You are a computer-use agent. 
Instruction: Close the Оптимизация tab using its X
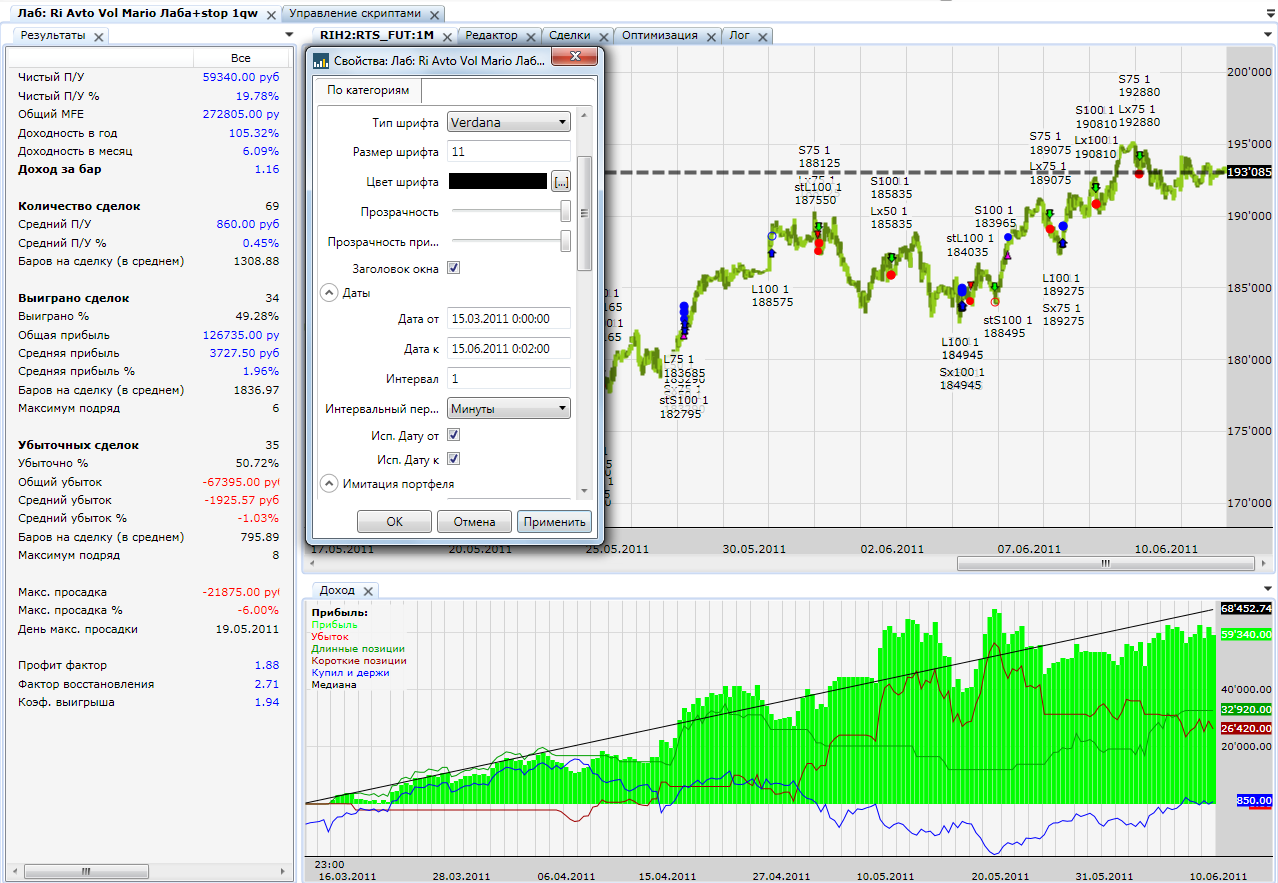tap(709, 36)
